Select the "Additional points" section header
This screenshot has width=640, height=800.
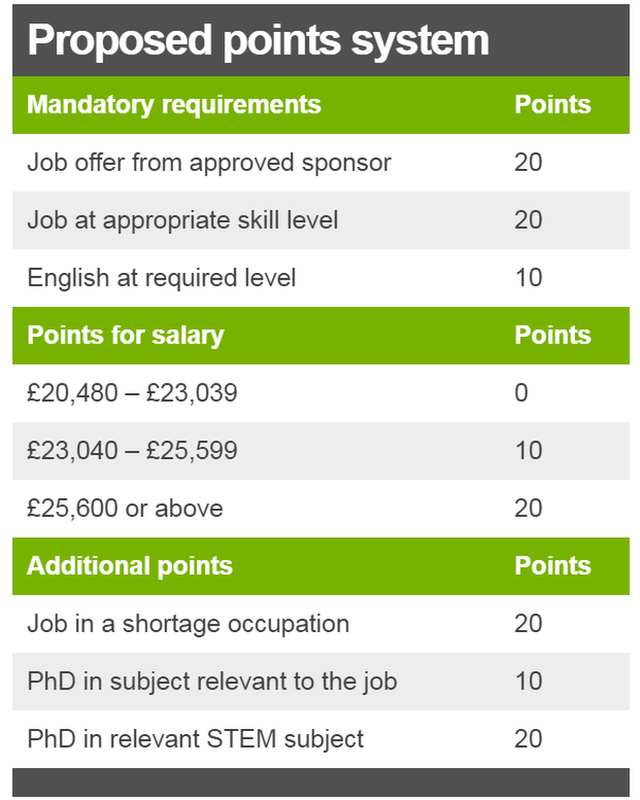(x=129, y=566)
